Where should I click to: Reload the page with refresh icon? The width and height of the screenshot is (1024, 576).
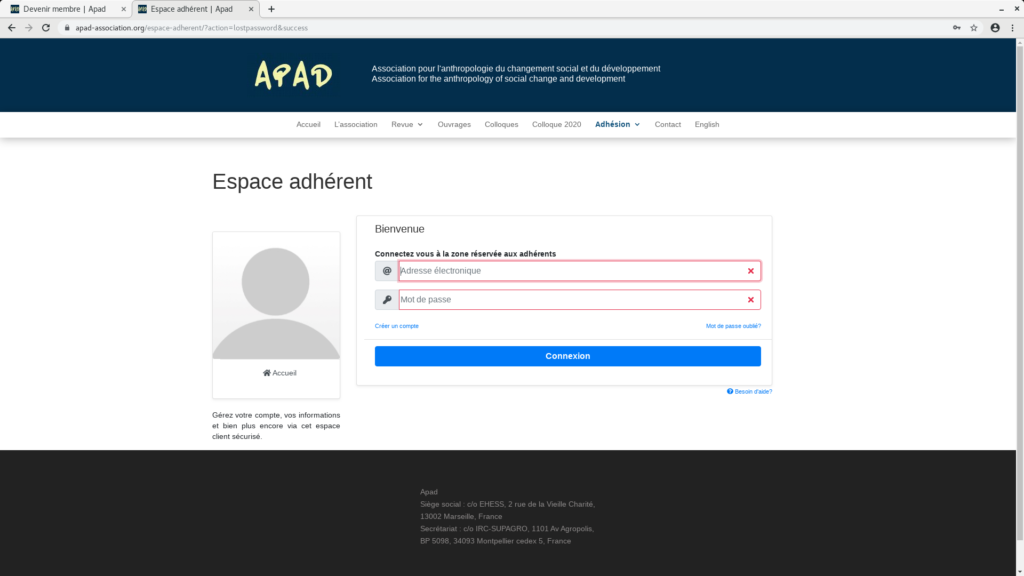click(46, 28)
